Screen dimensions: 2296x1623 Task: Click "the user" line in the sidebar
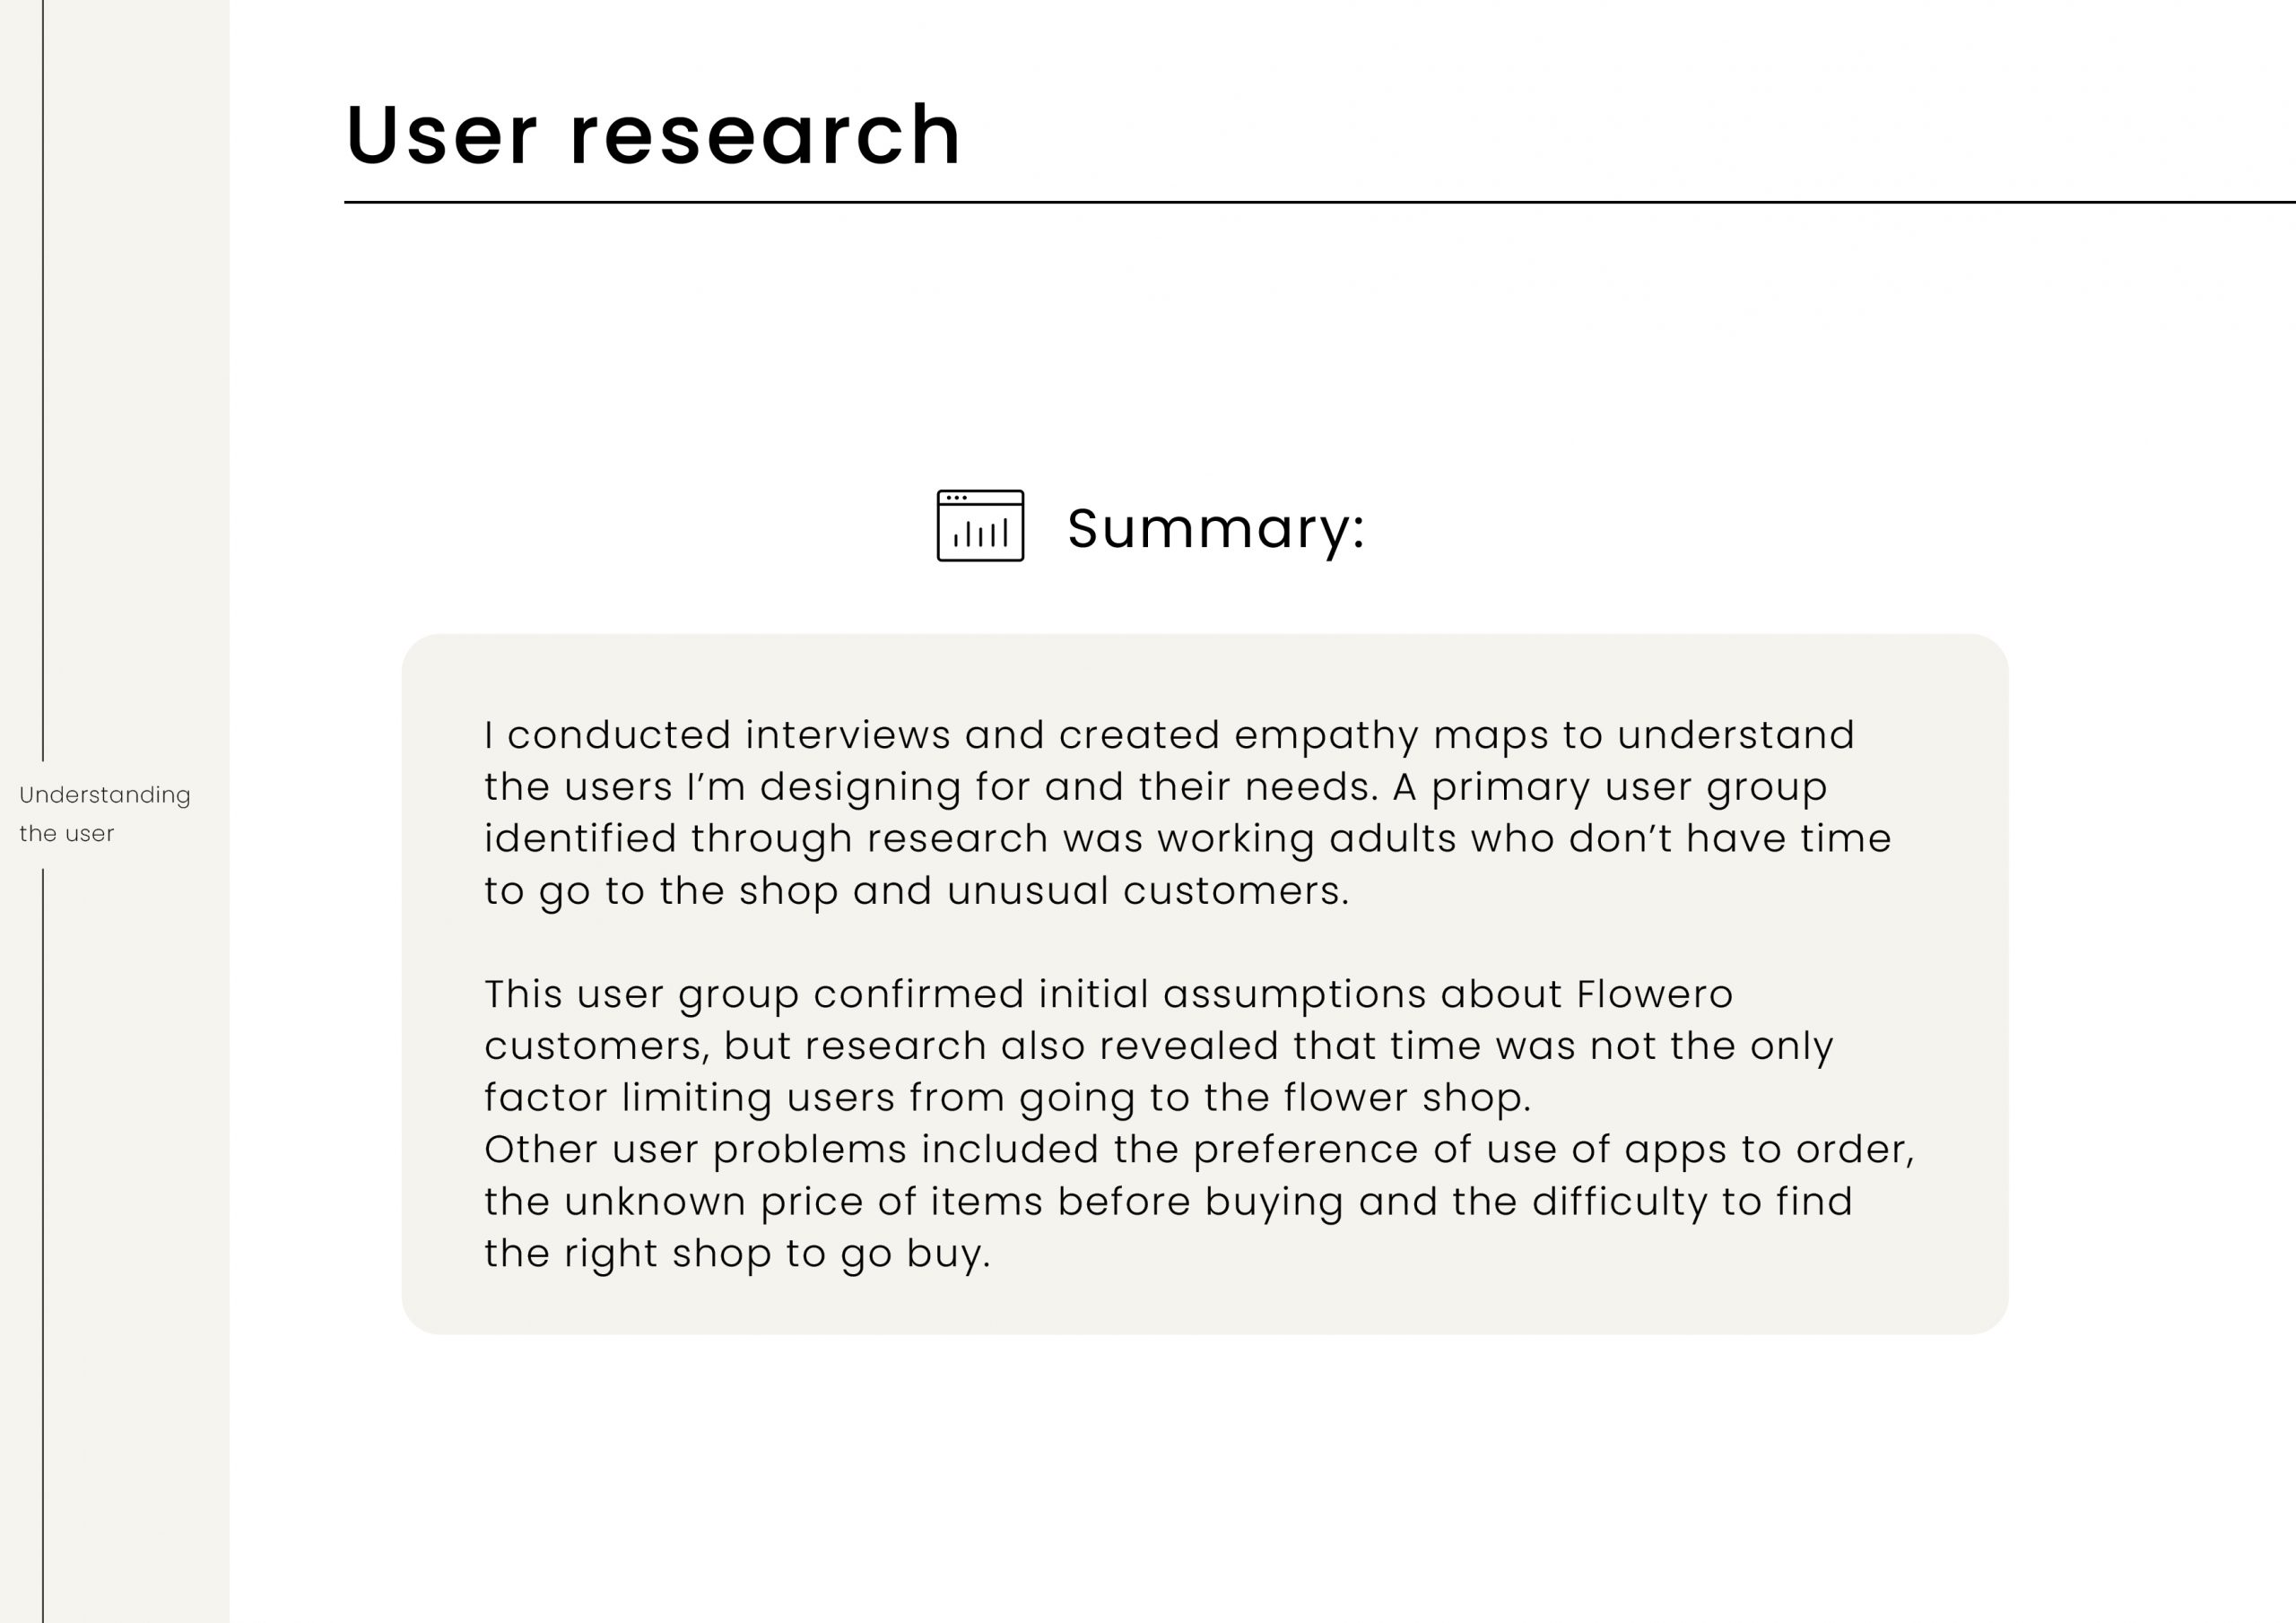[67, 833]
